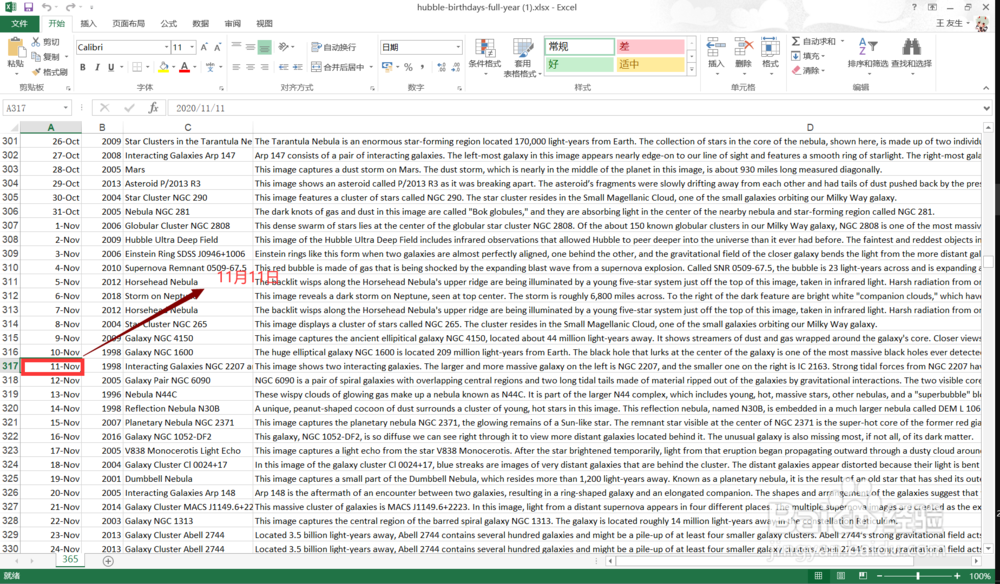
Task: Toggle align text left
Action: tap(237, 67)
